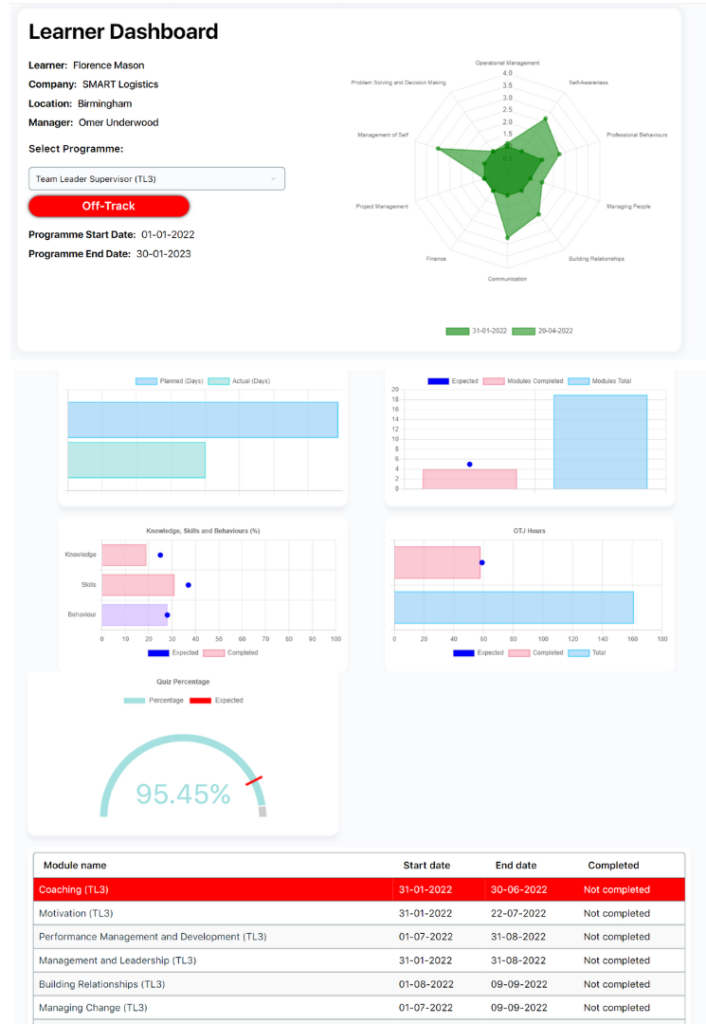Select the Managing Change (TL3) row
The width and height of the screenshot is (706, 1024).
pos(359,1008)
